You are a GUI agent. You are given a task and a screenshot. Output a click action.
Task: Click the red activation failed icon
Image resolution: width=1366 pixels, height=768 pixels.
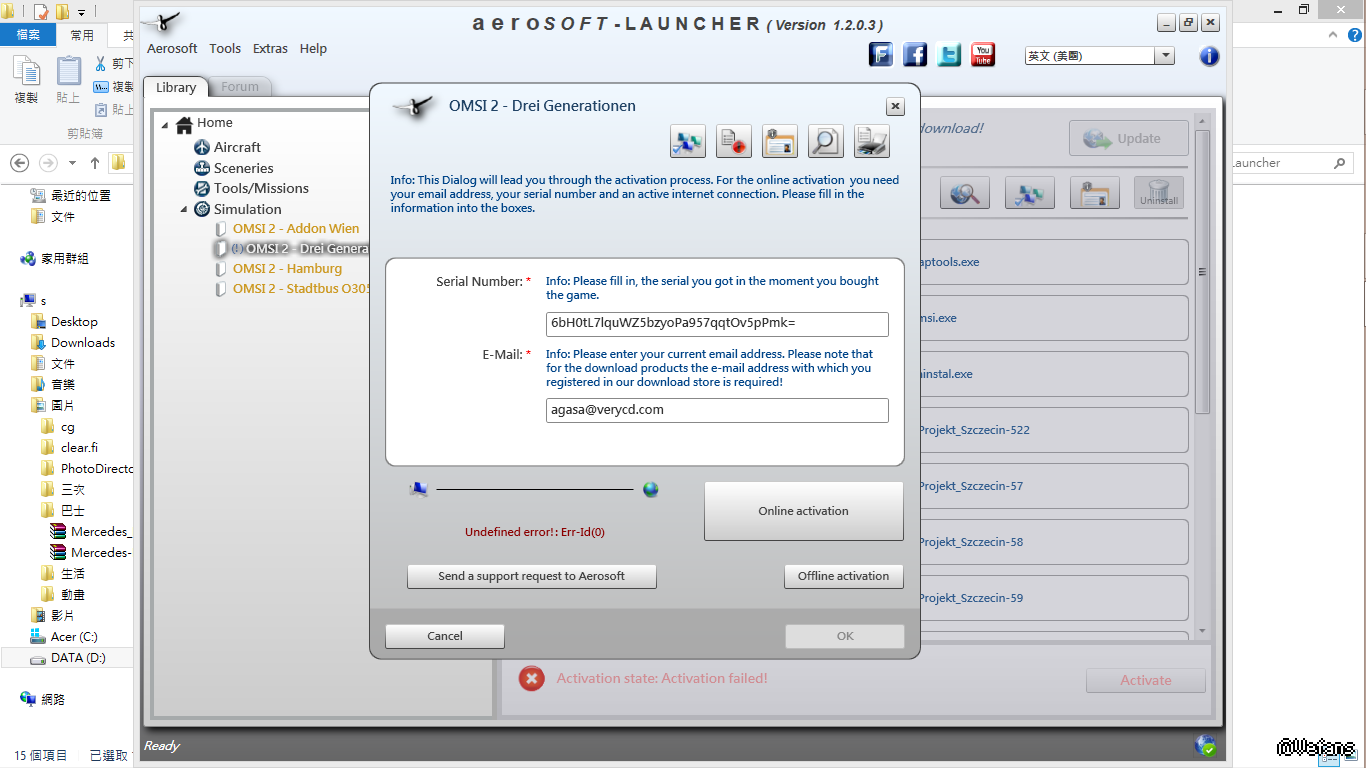click(x=532, y=678)
